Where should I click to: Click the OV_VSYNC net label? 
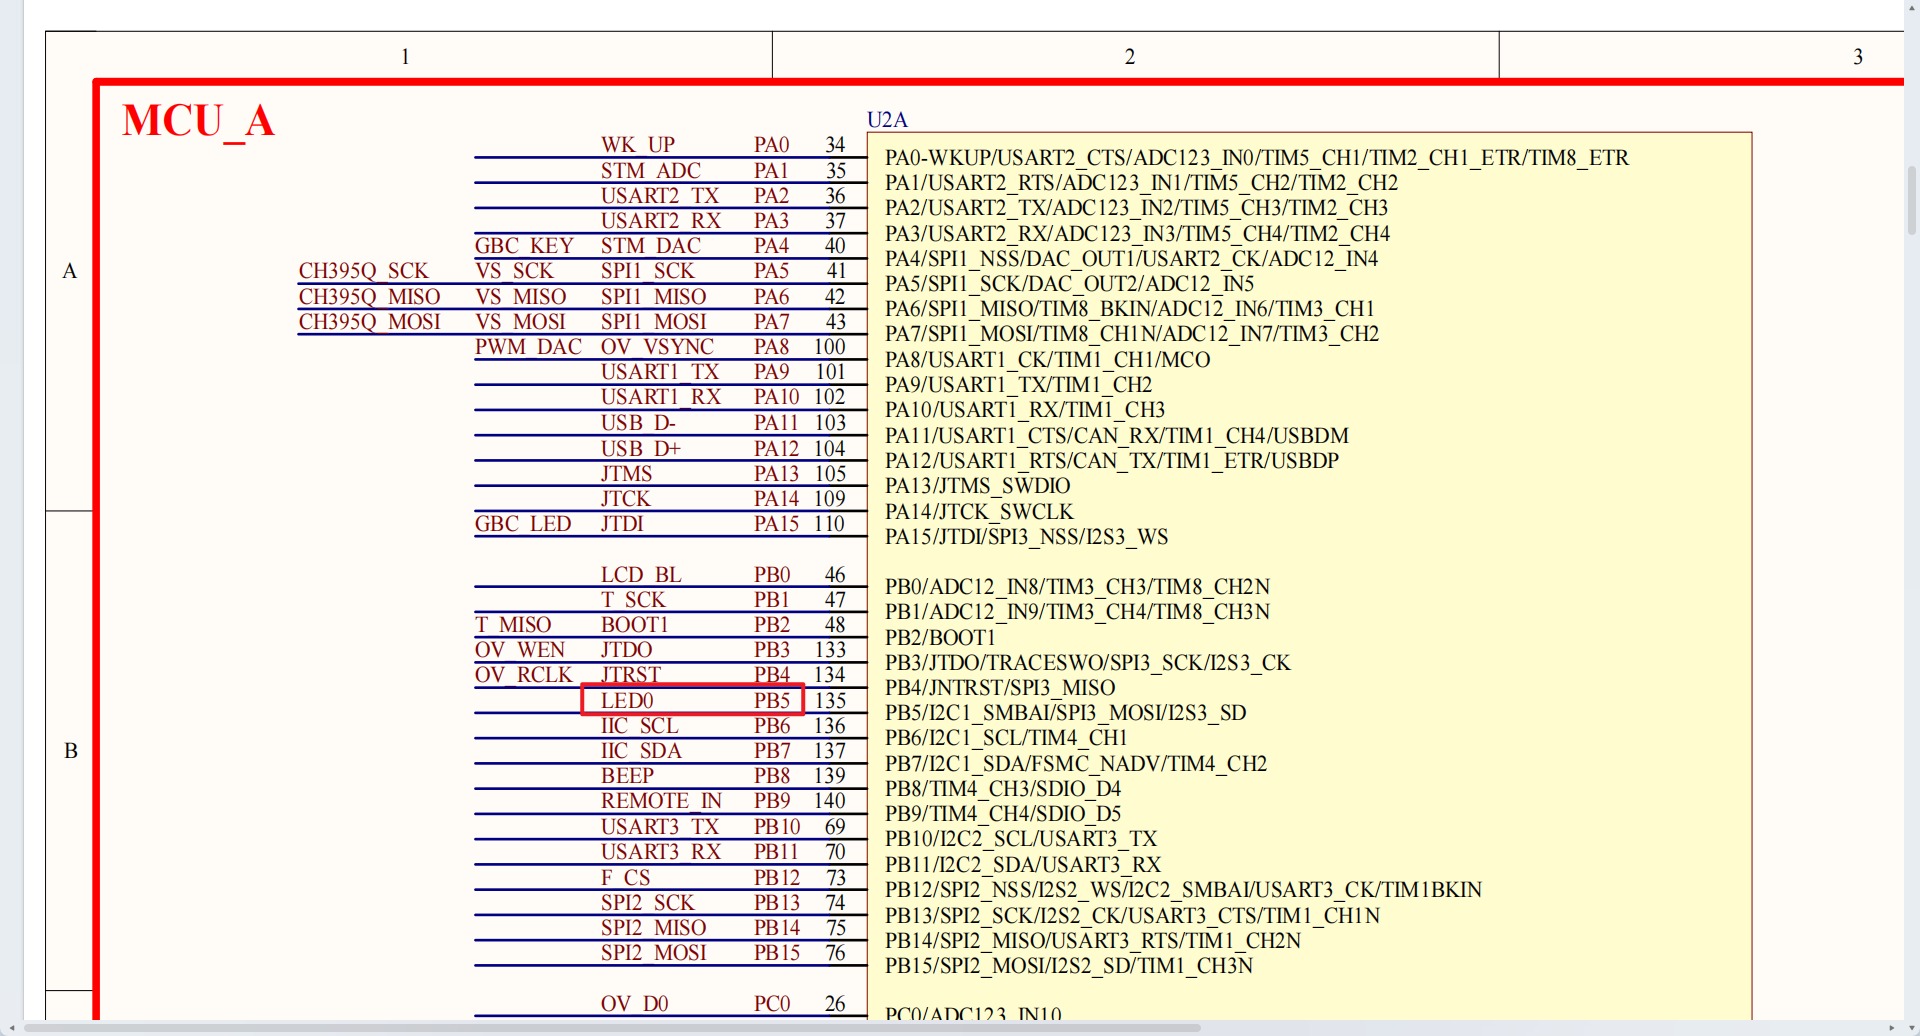(658, 347)
